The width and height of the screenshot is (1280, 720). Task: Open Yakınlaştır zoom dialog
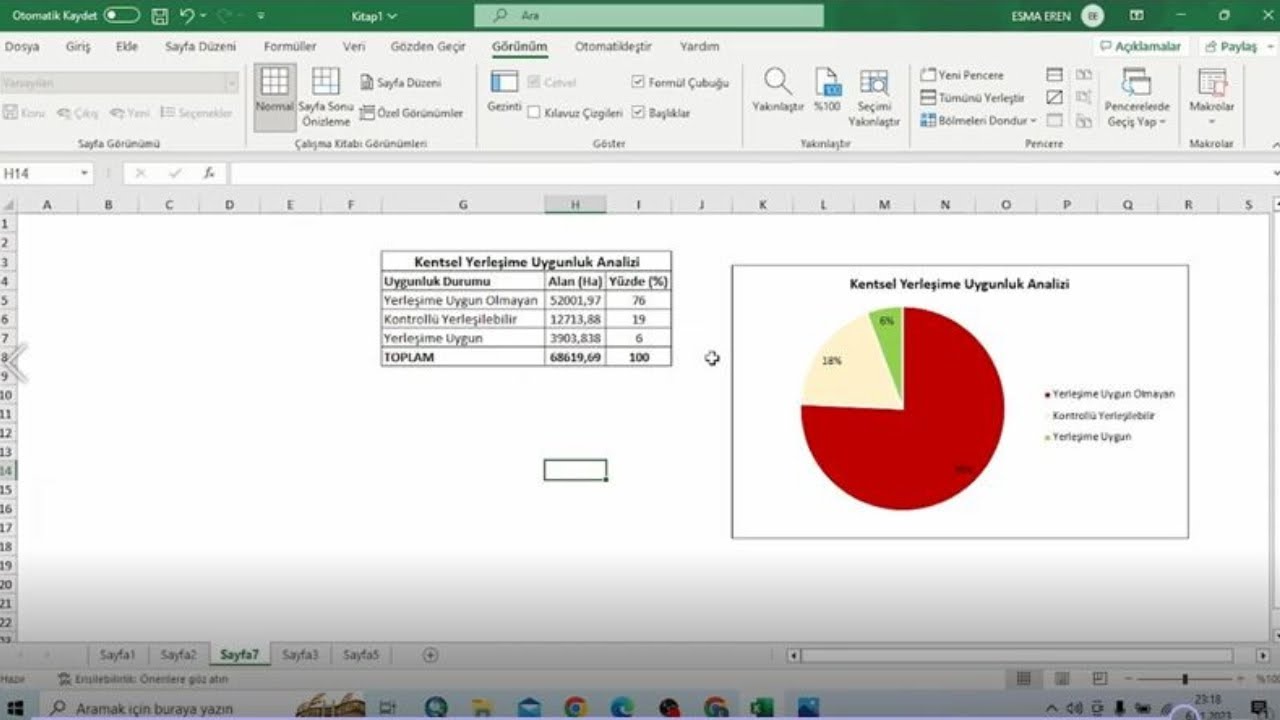778,91
